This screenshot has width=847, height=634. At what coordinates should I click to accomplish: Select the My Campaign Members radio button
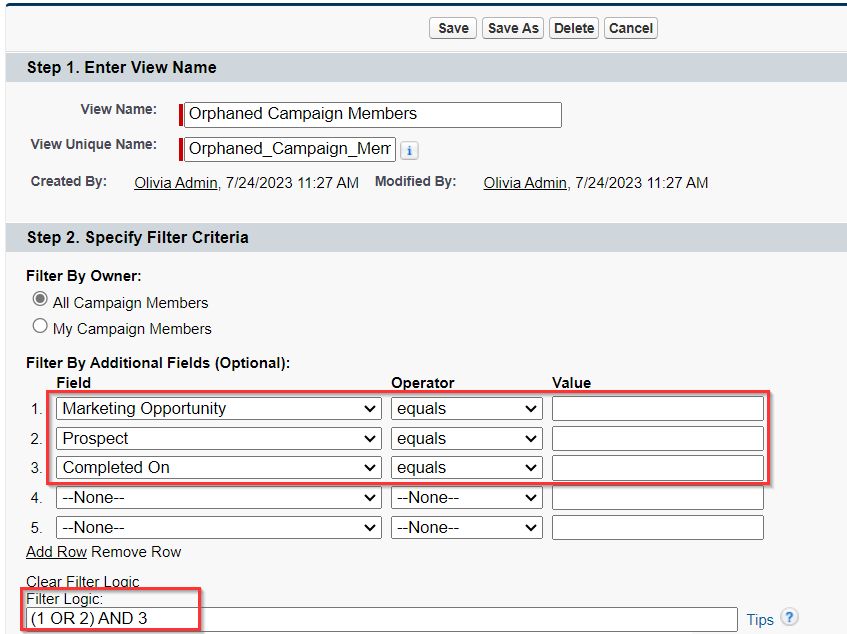point(40,326)
